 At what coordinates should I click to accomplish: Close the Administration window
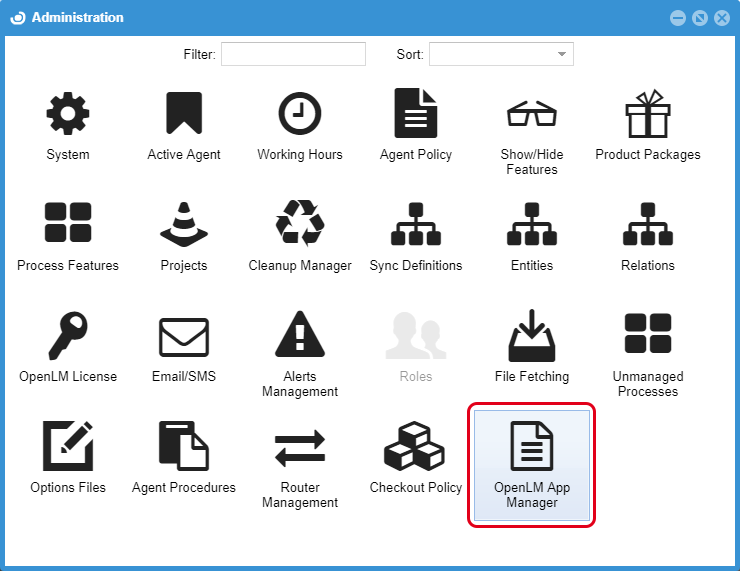(721, 18)
